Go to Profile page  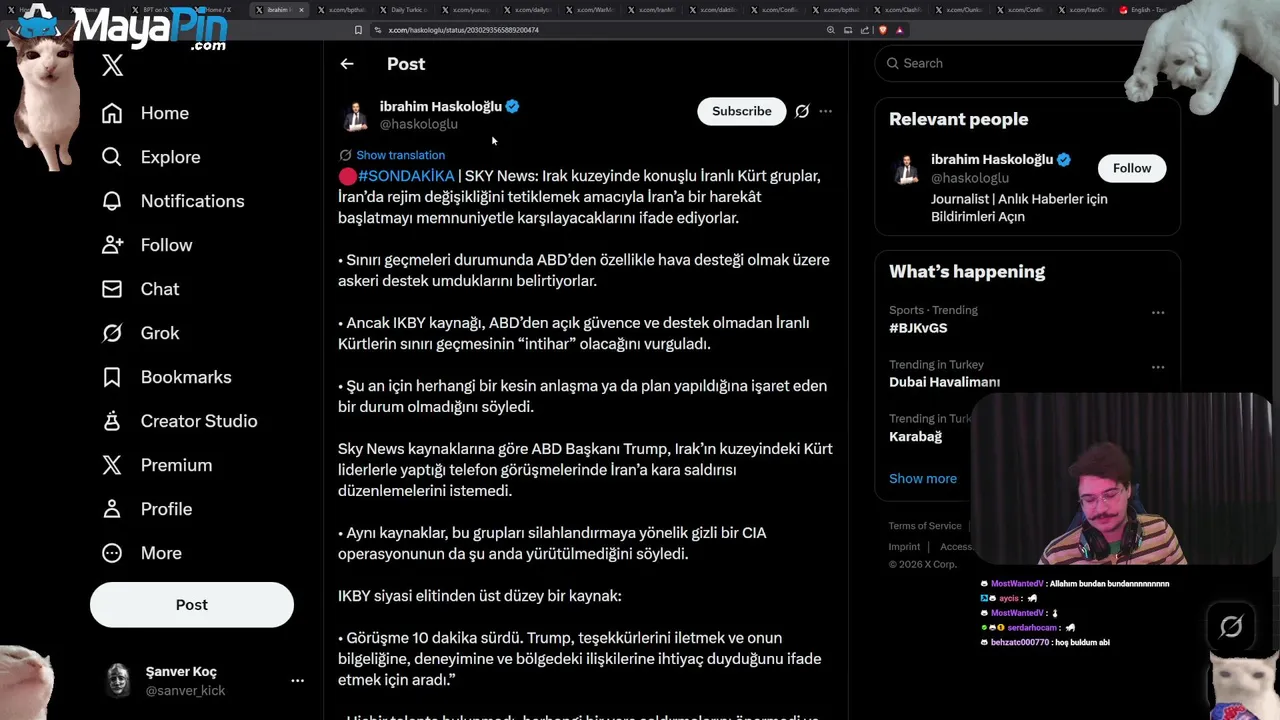point(147,509)
